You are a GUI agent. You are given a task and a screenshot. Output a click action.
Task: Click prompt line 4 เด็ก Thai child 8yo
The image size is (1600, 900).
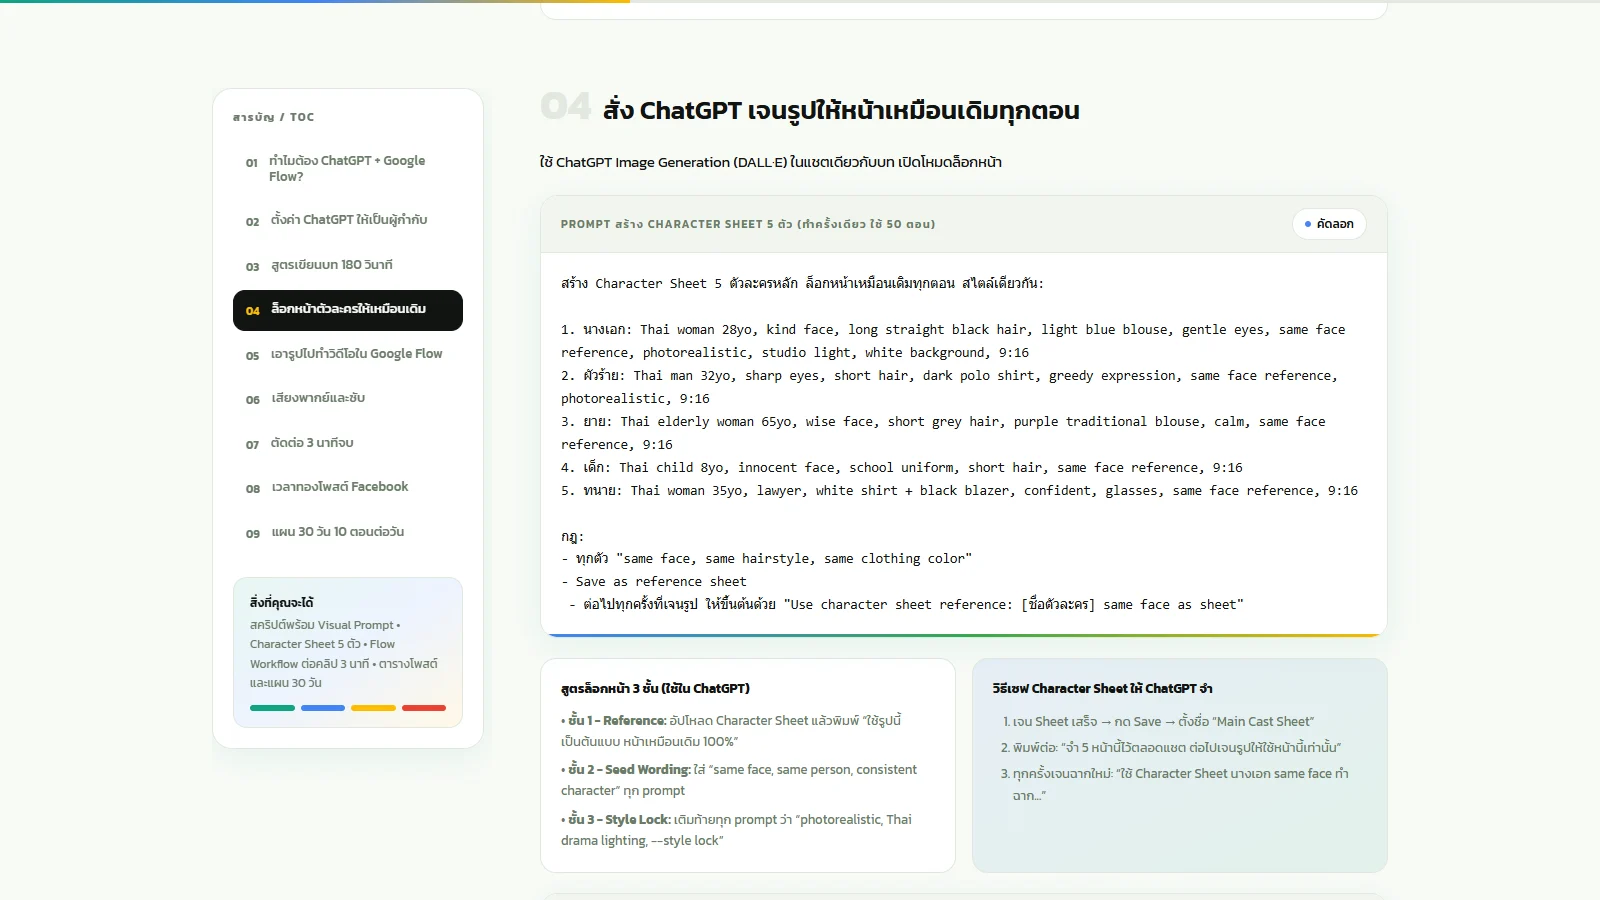point(902,467)
